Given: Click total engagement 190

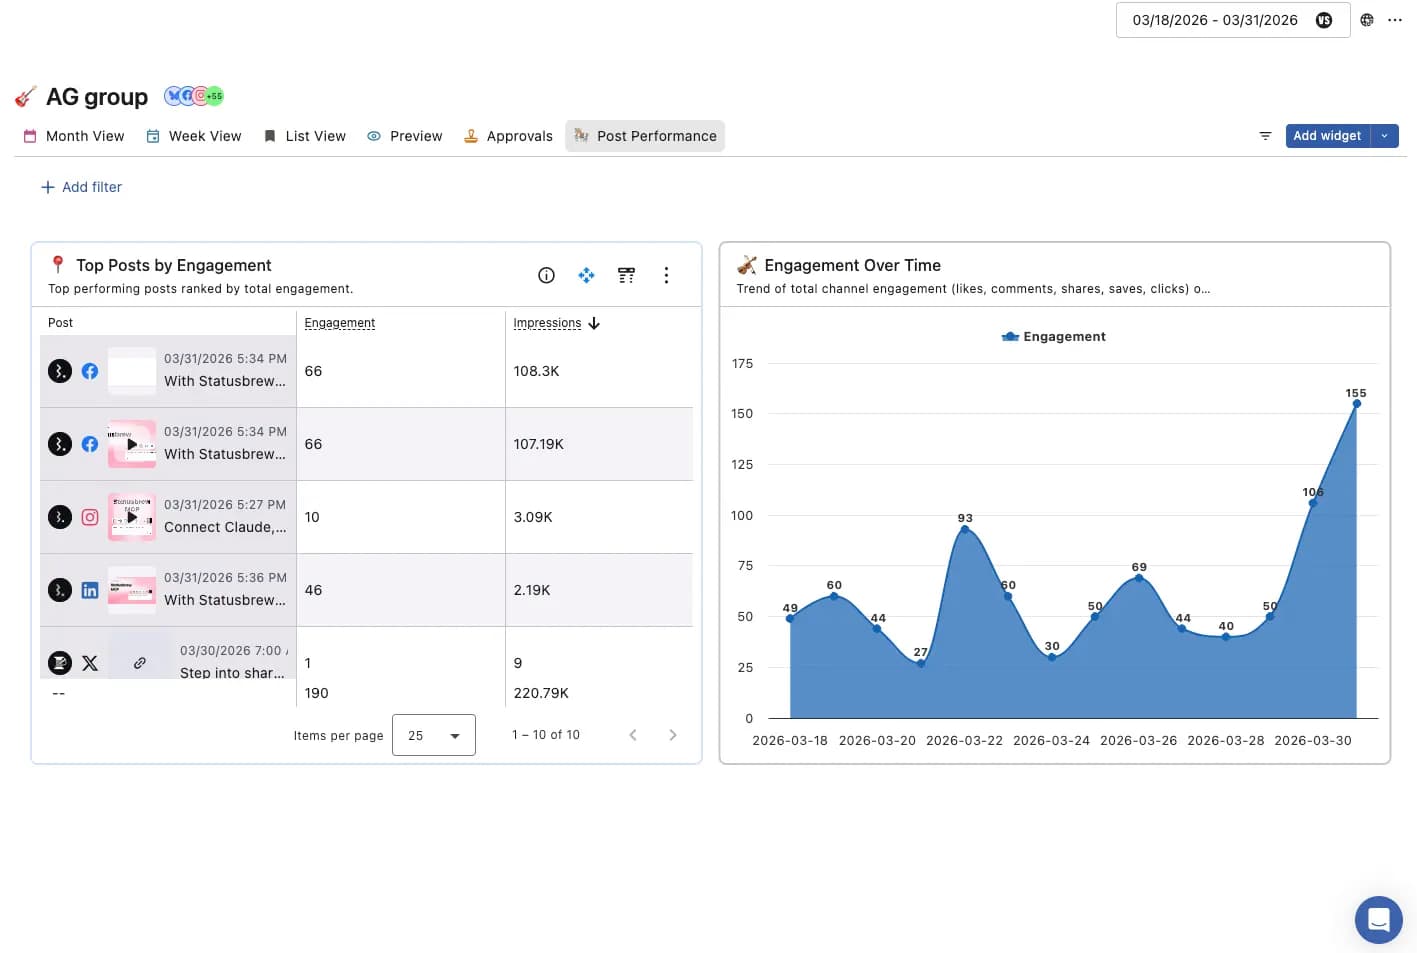Looking at the screenshot, I should click(x=316, y=693).
